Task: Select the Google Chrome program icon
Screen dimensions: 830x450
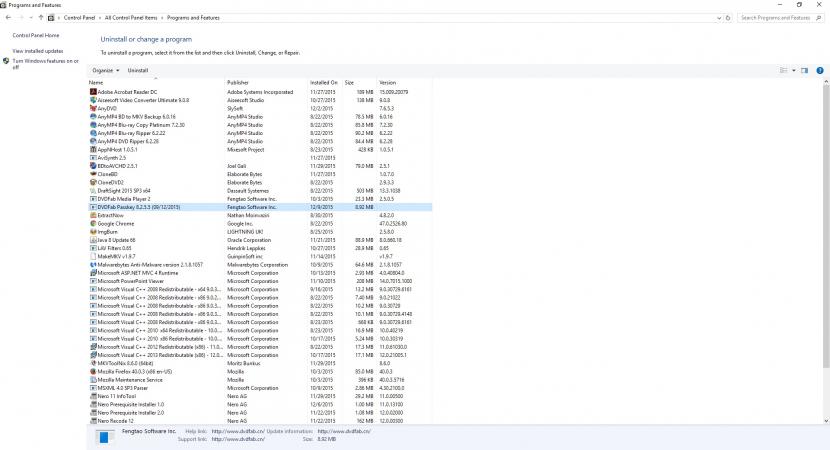Action: click(92, 223)
